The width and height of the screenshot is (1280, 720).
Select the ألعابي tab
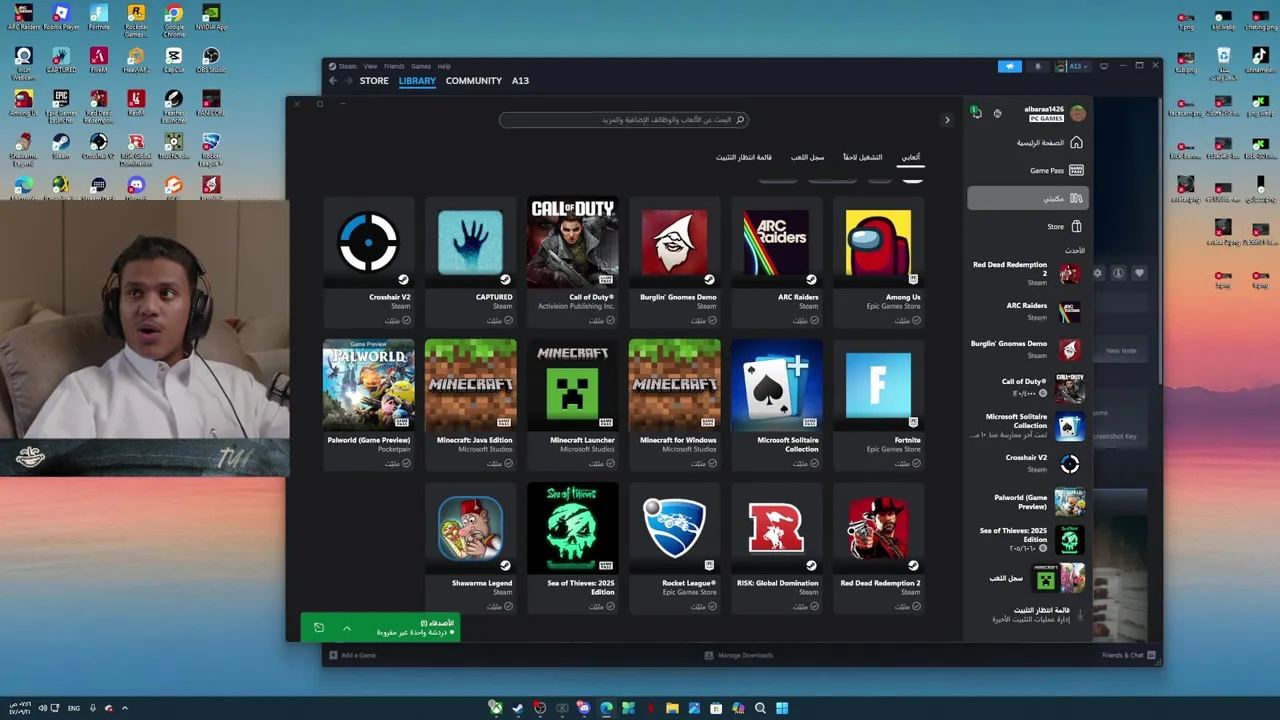[x=911, y=157]
